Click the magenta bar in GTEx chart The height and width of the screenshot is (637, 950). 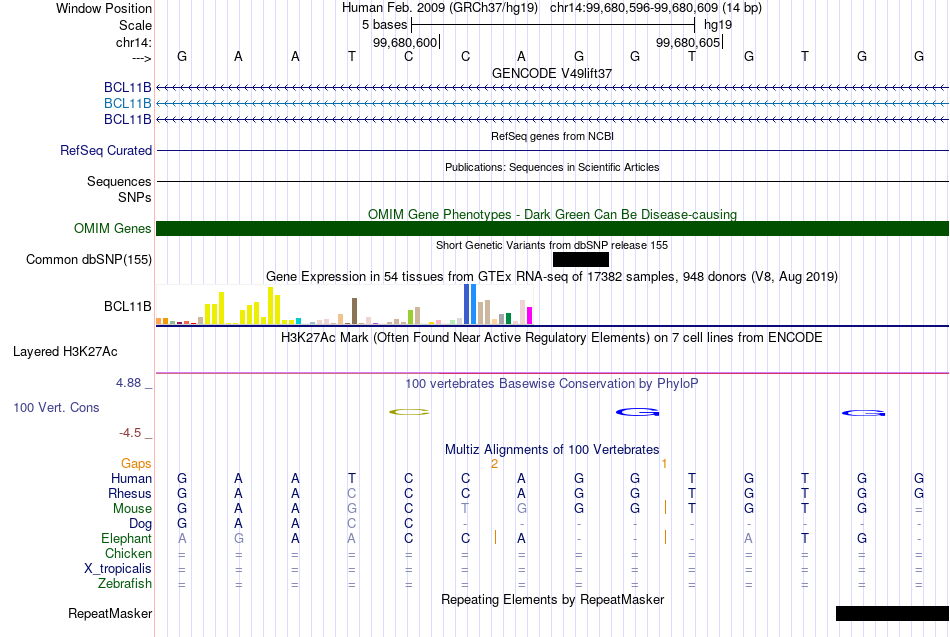tap(529, 316)
